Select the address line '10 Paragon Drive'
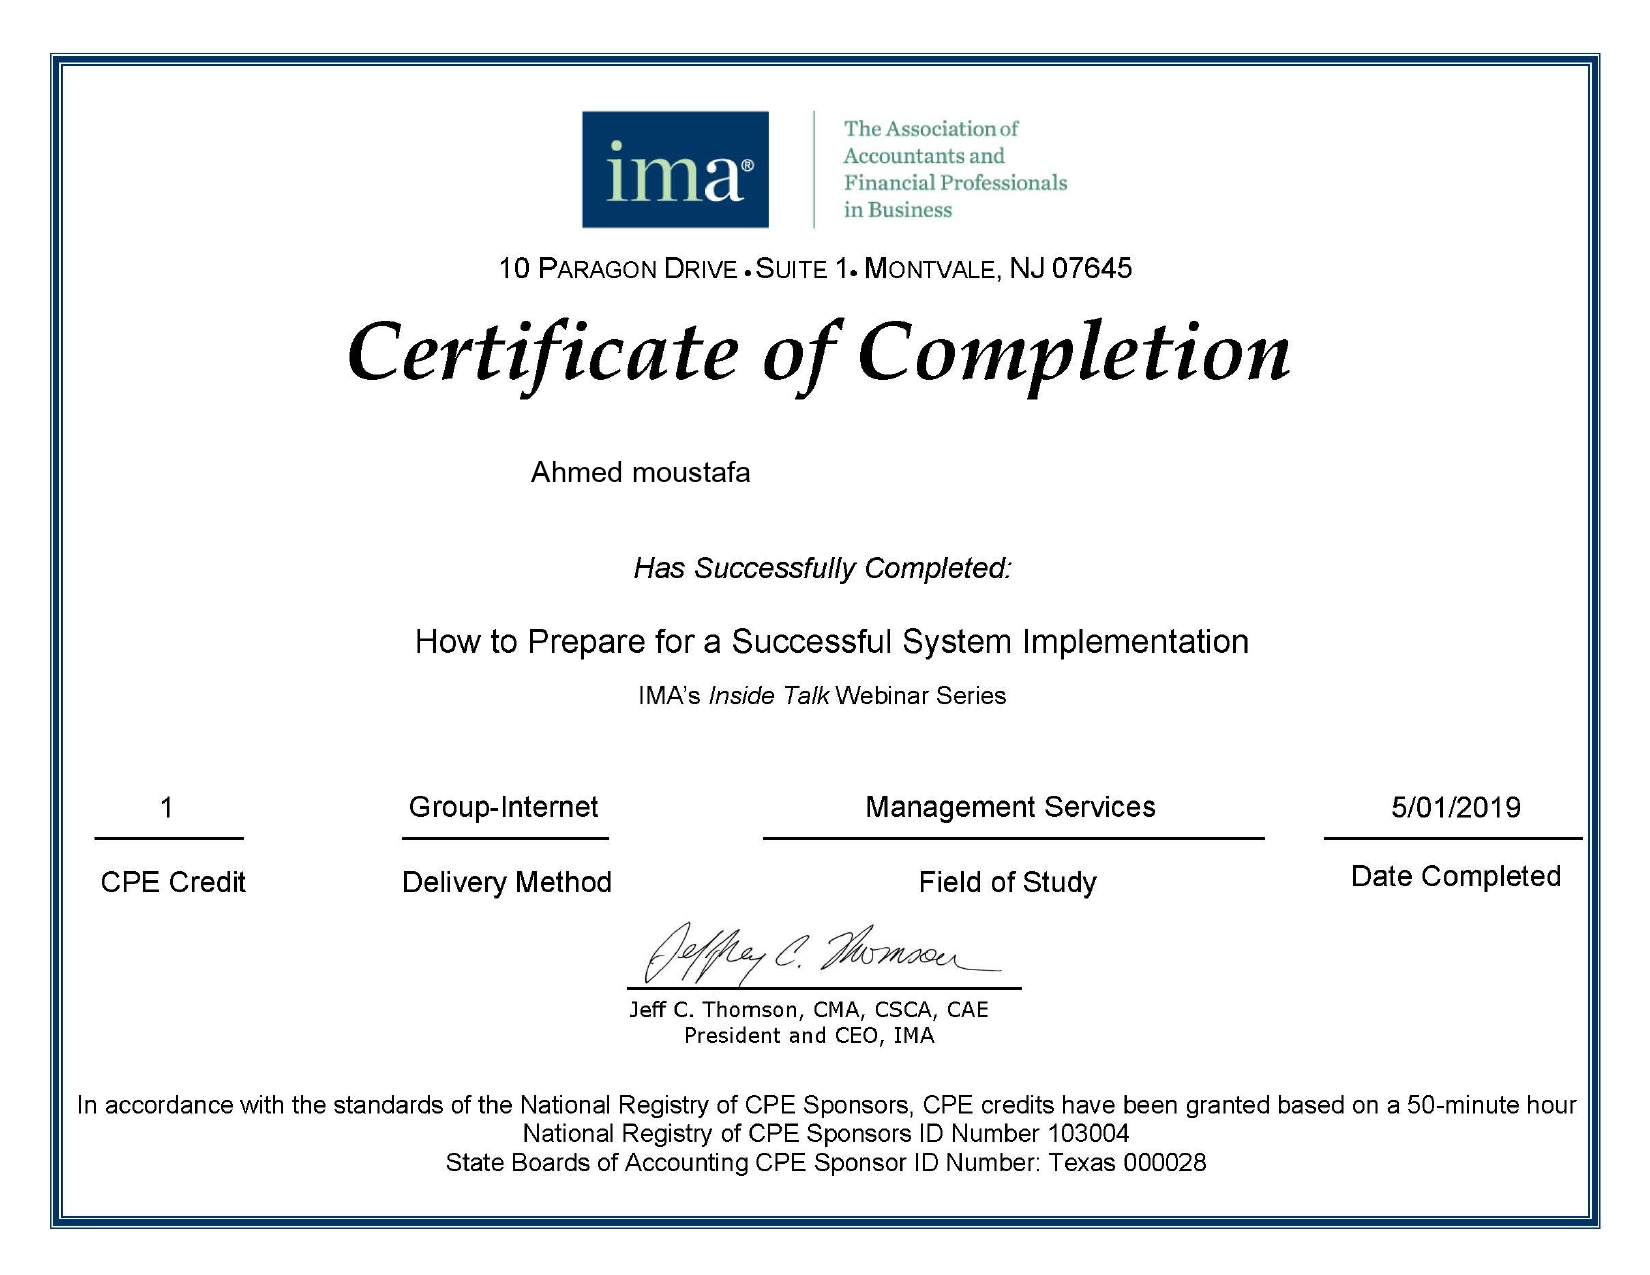The image size is (1650, 1275). click(815, 268)
